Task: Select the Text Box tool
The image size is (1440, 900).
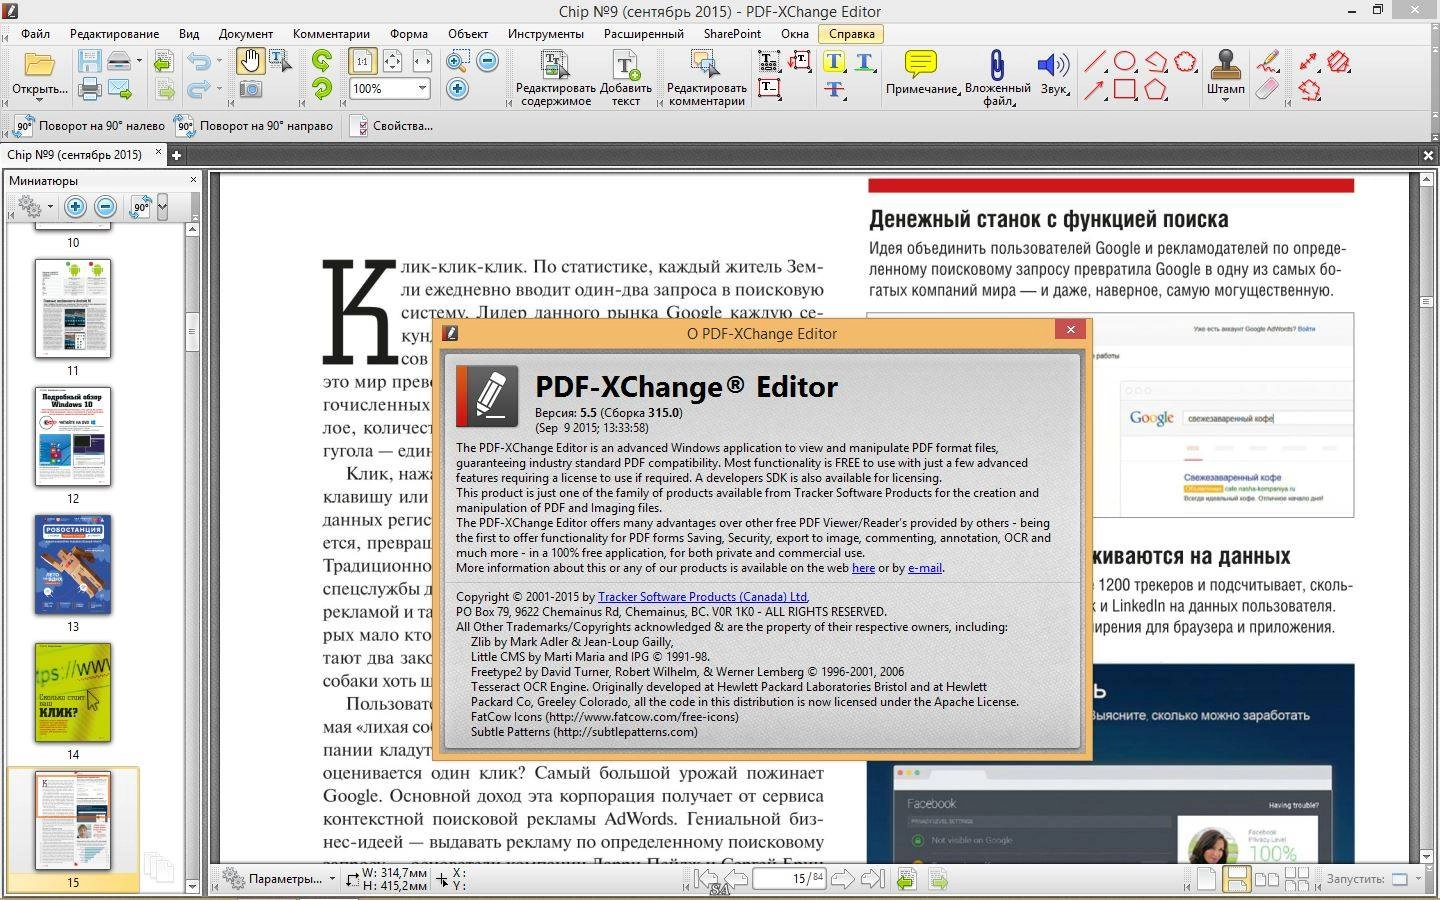Action: pos(768,89)
